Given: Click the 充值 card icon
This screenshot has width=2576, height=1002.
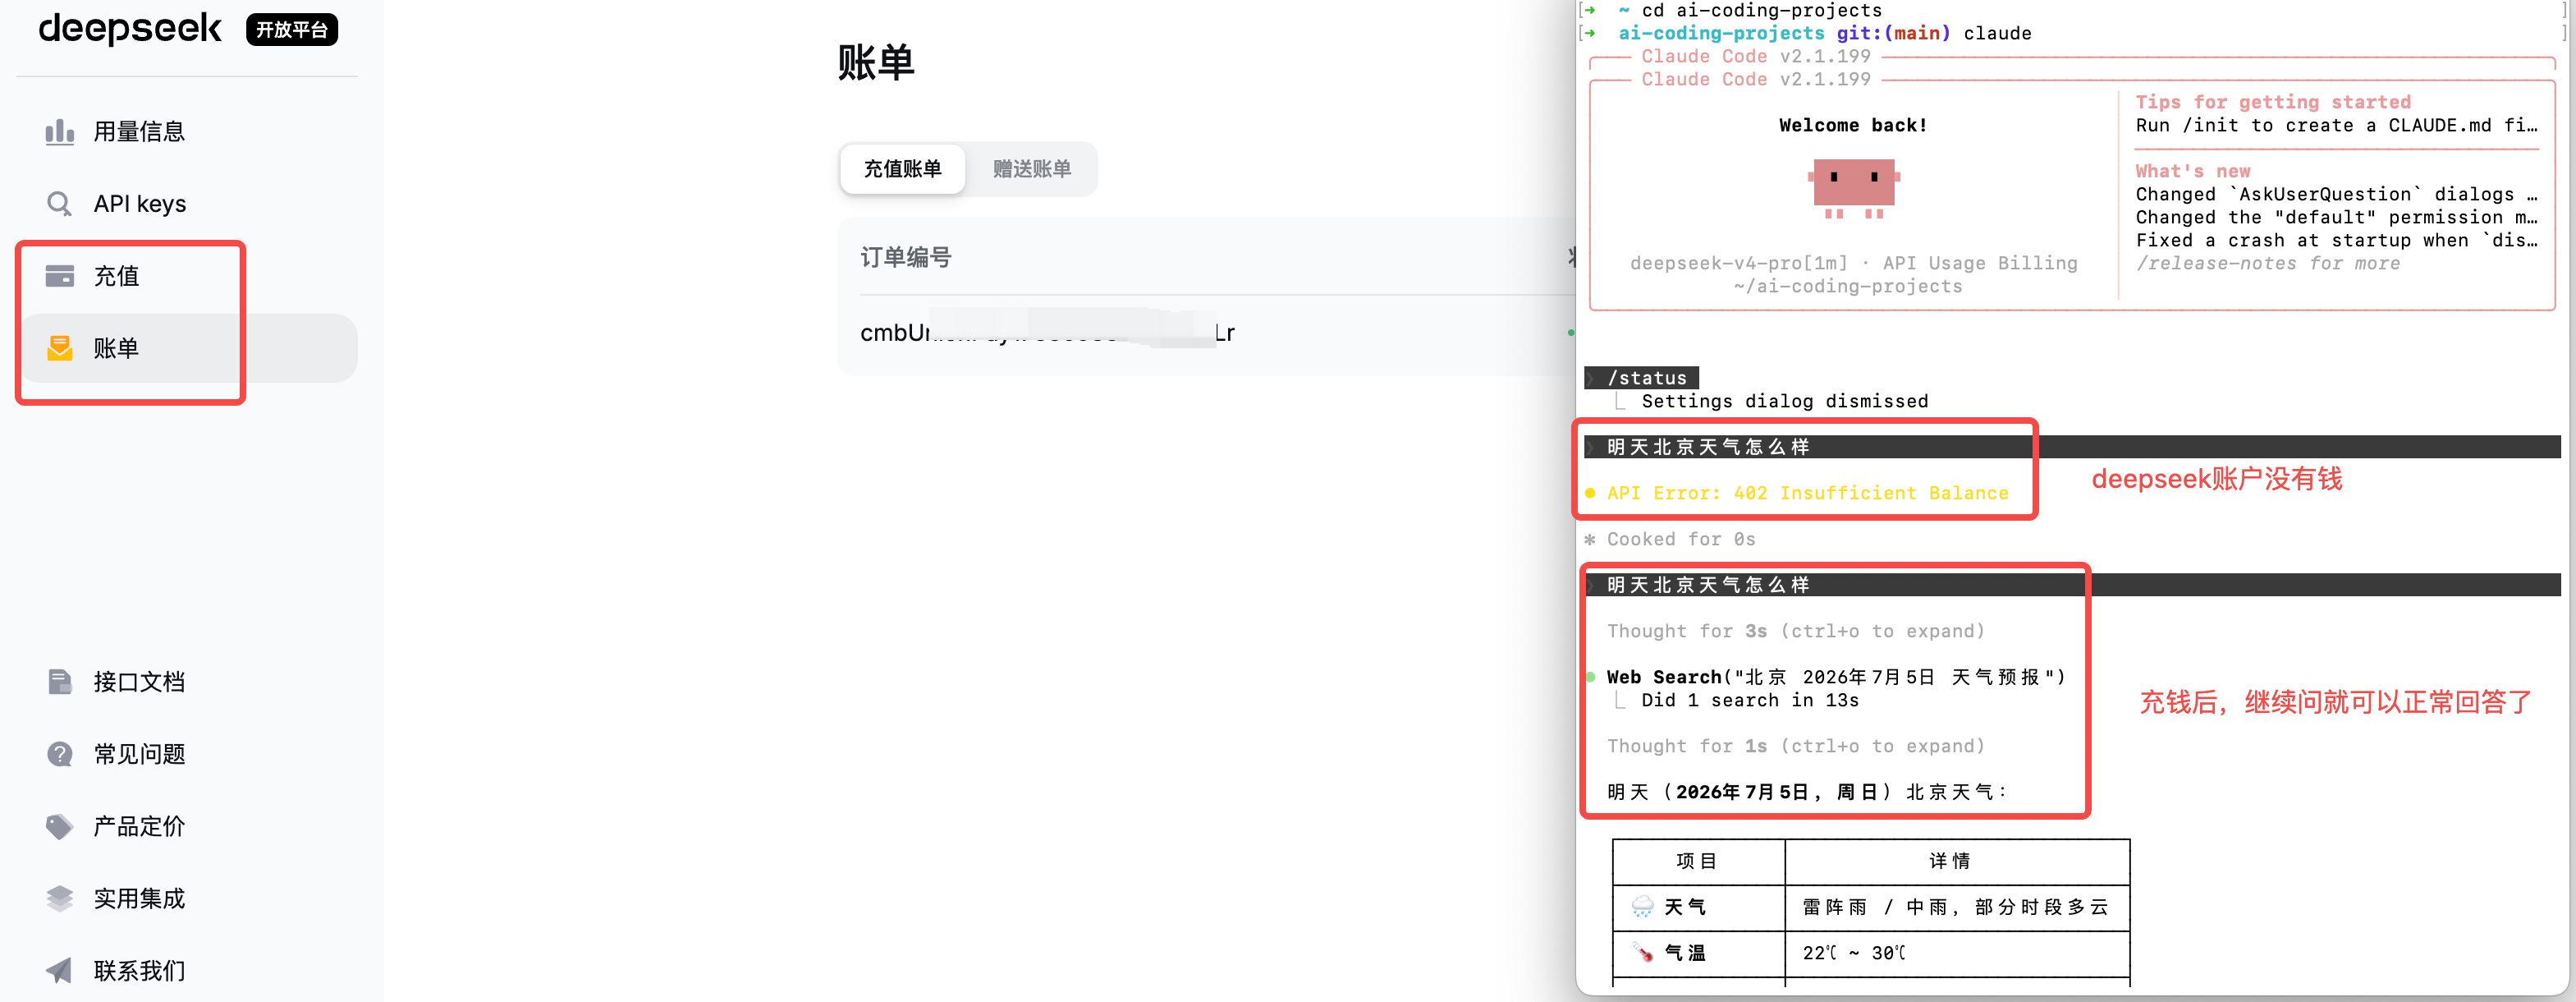Looking at the screenshot, I should pos(60,276).
